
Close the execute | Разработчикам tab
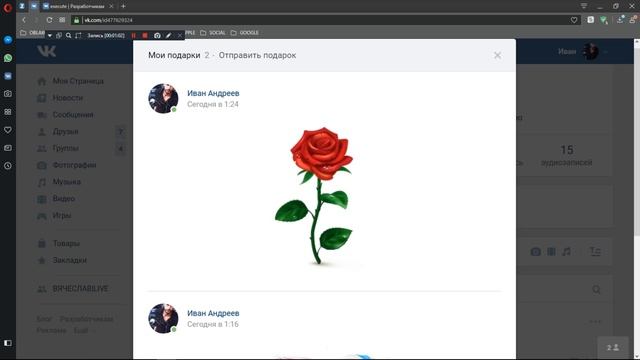[x=111, y=6]
